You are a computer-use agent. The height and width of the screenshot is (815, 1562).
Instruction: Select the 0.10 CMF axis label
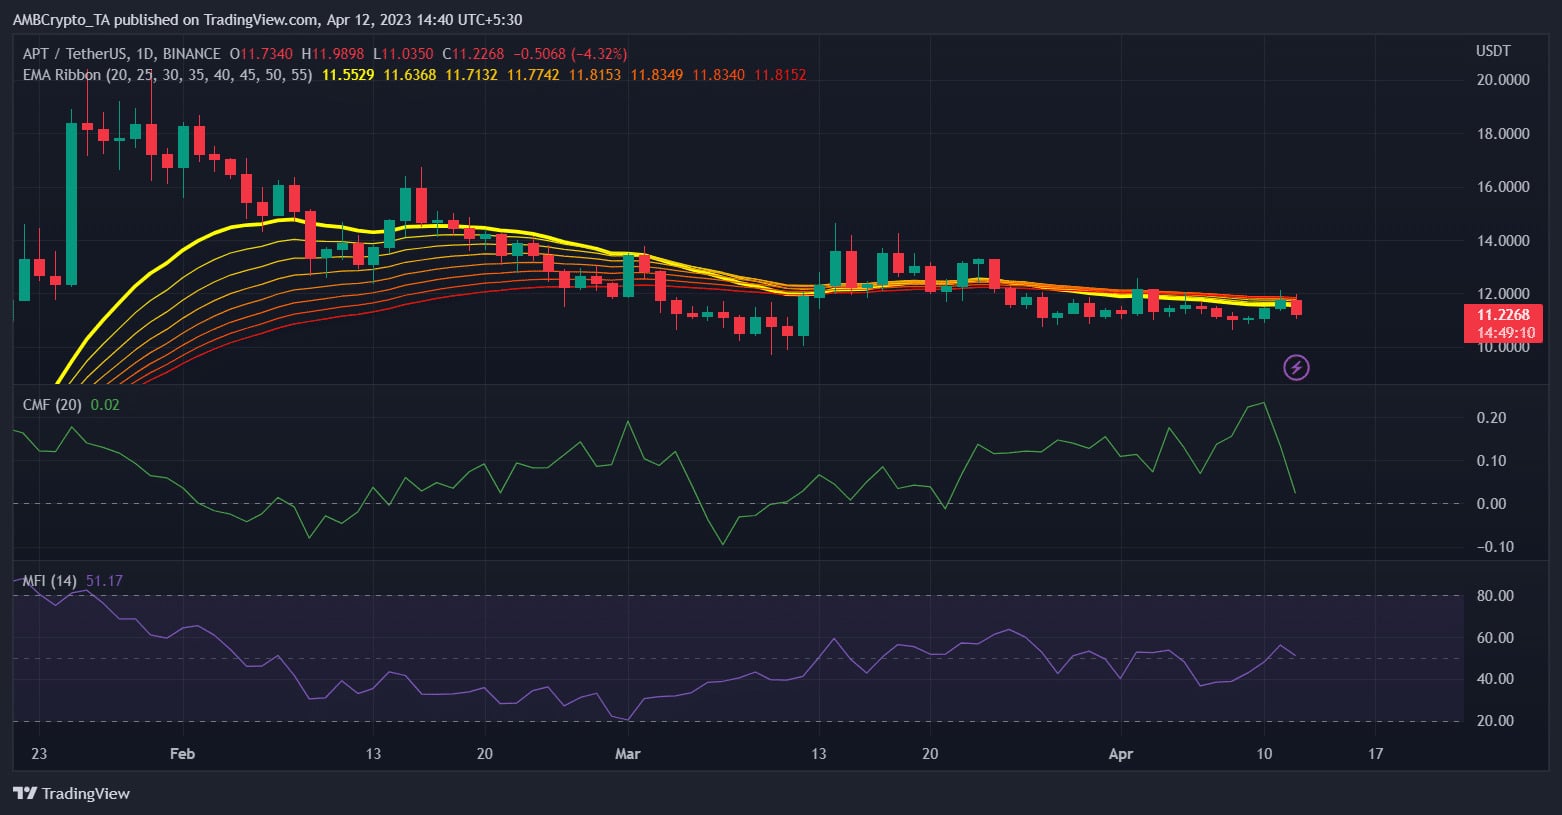coord(1491,461)
